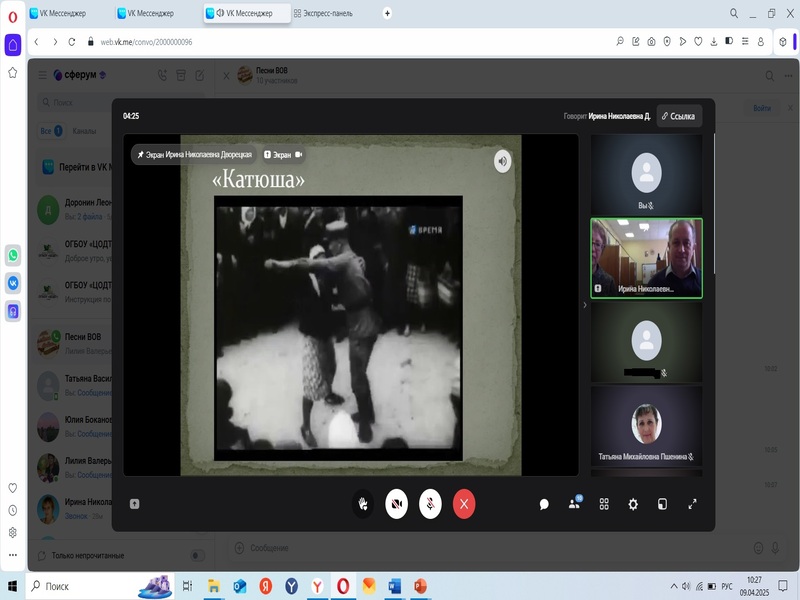Minimize call to picture-in-picture icon

(662, 505)
